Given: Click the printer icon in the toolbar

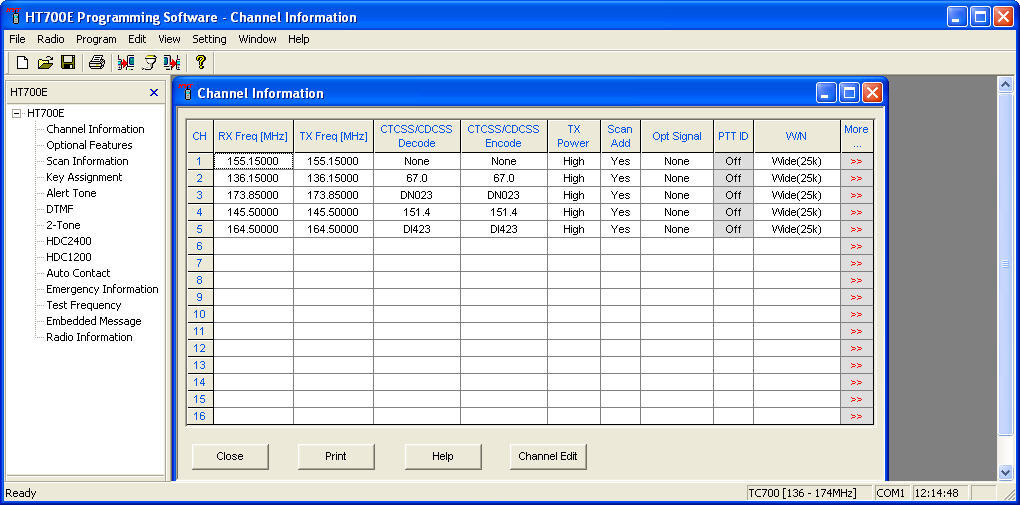Looking at the screenshot, I should (97, 62).
